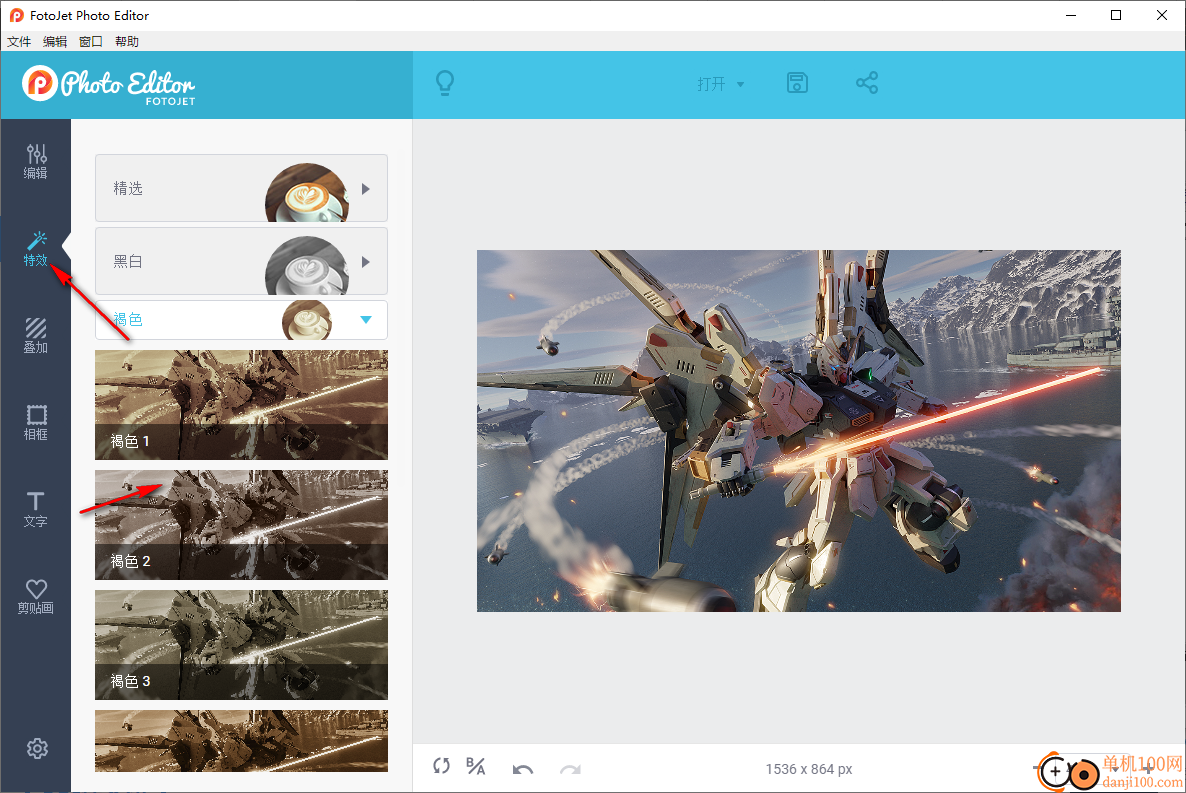
Task: Open the 叠加 (Overlay) panel
Action: (x=36, y=335)
